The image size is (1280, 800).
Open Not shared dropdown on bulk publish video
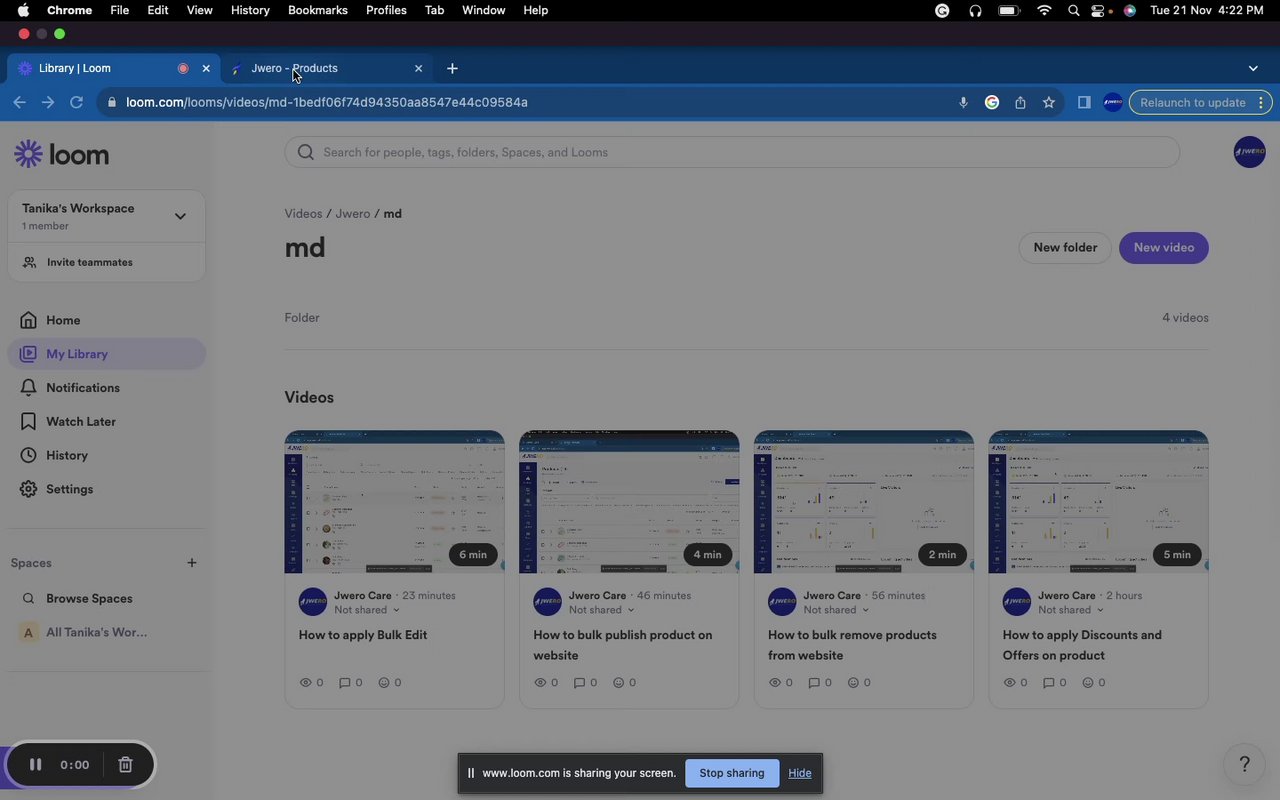point(602,610)
